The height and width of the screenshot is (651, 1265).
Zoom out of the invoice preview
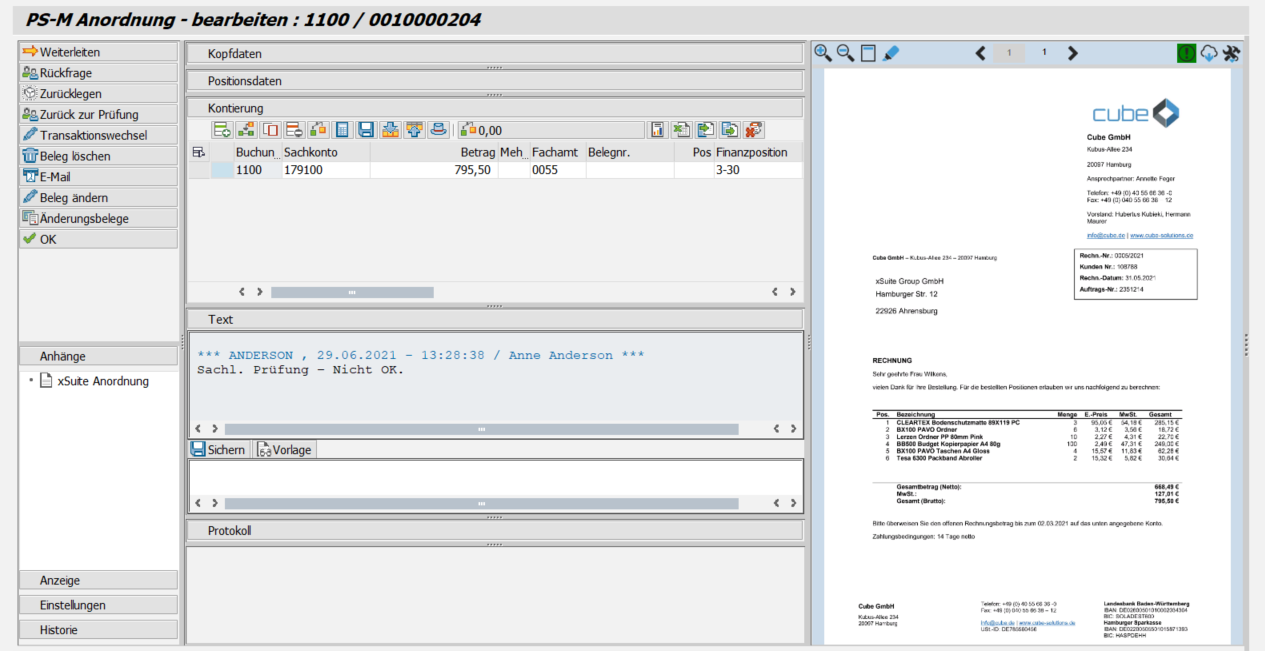tap(845, 53)
